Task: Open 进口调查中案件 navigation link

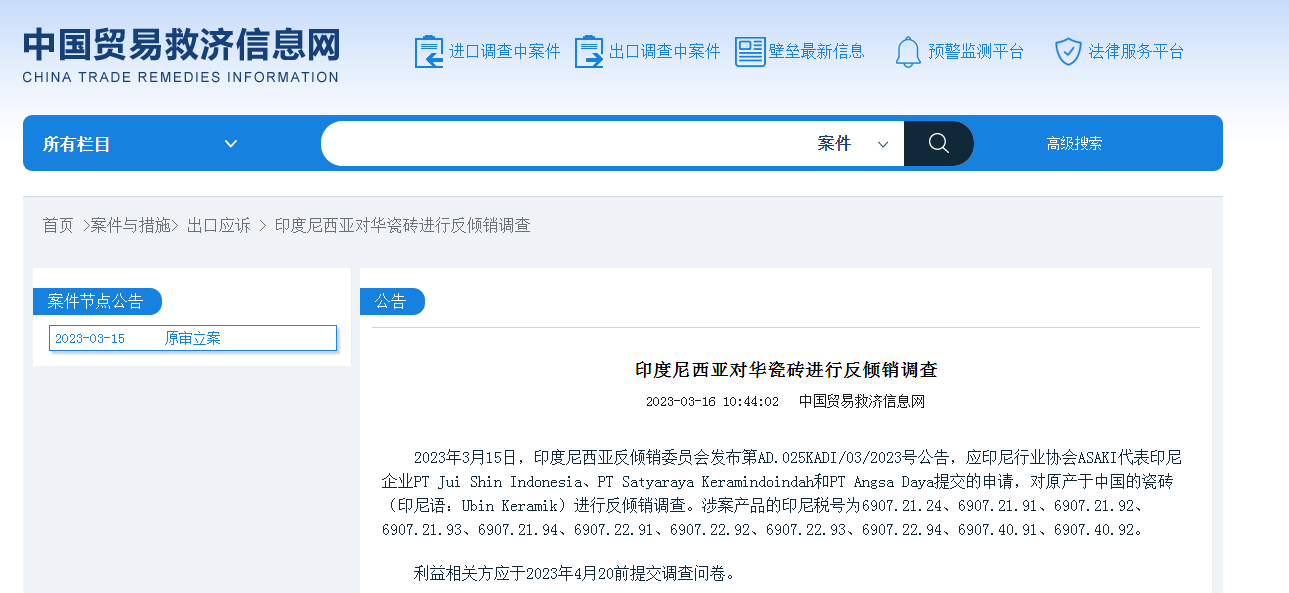Action: 504,52
